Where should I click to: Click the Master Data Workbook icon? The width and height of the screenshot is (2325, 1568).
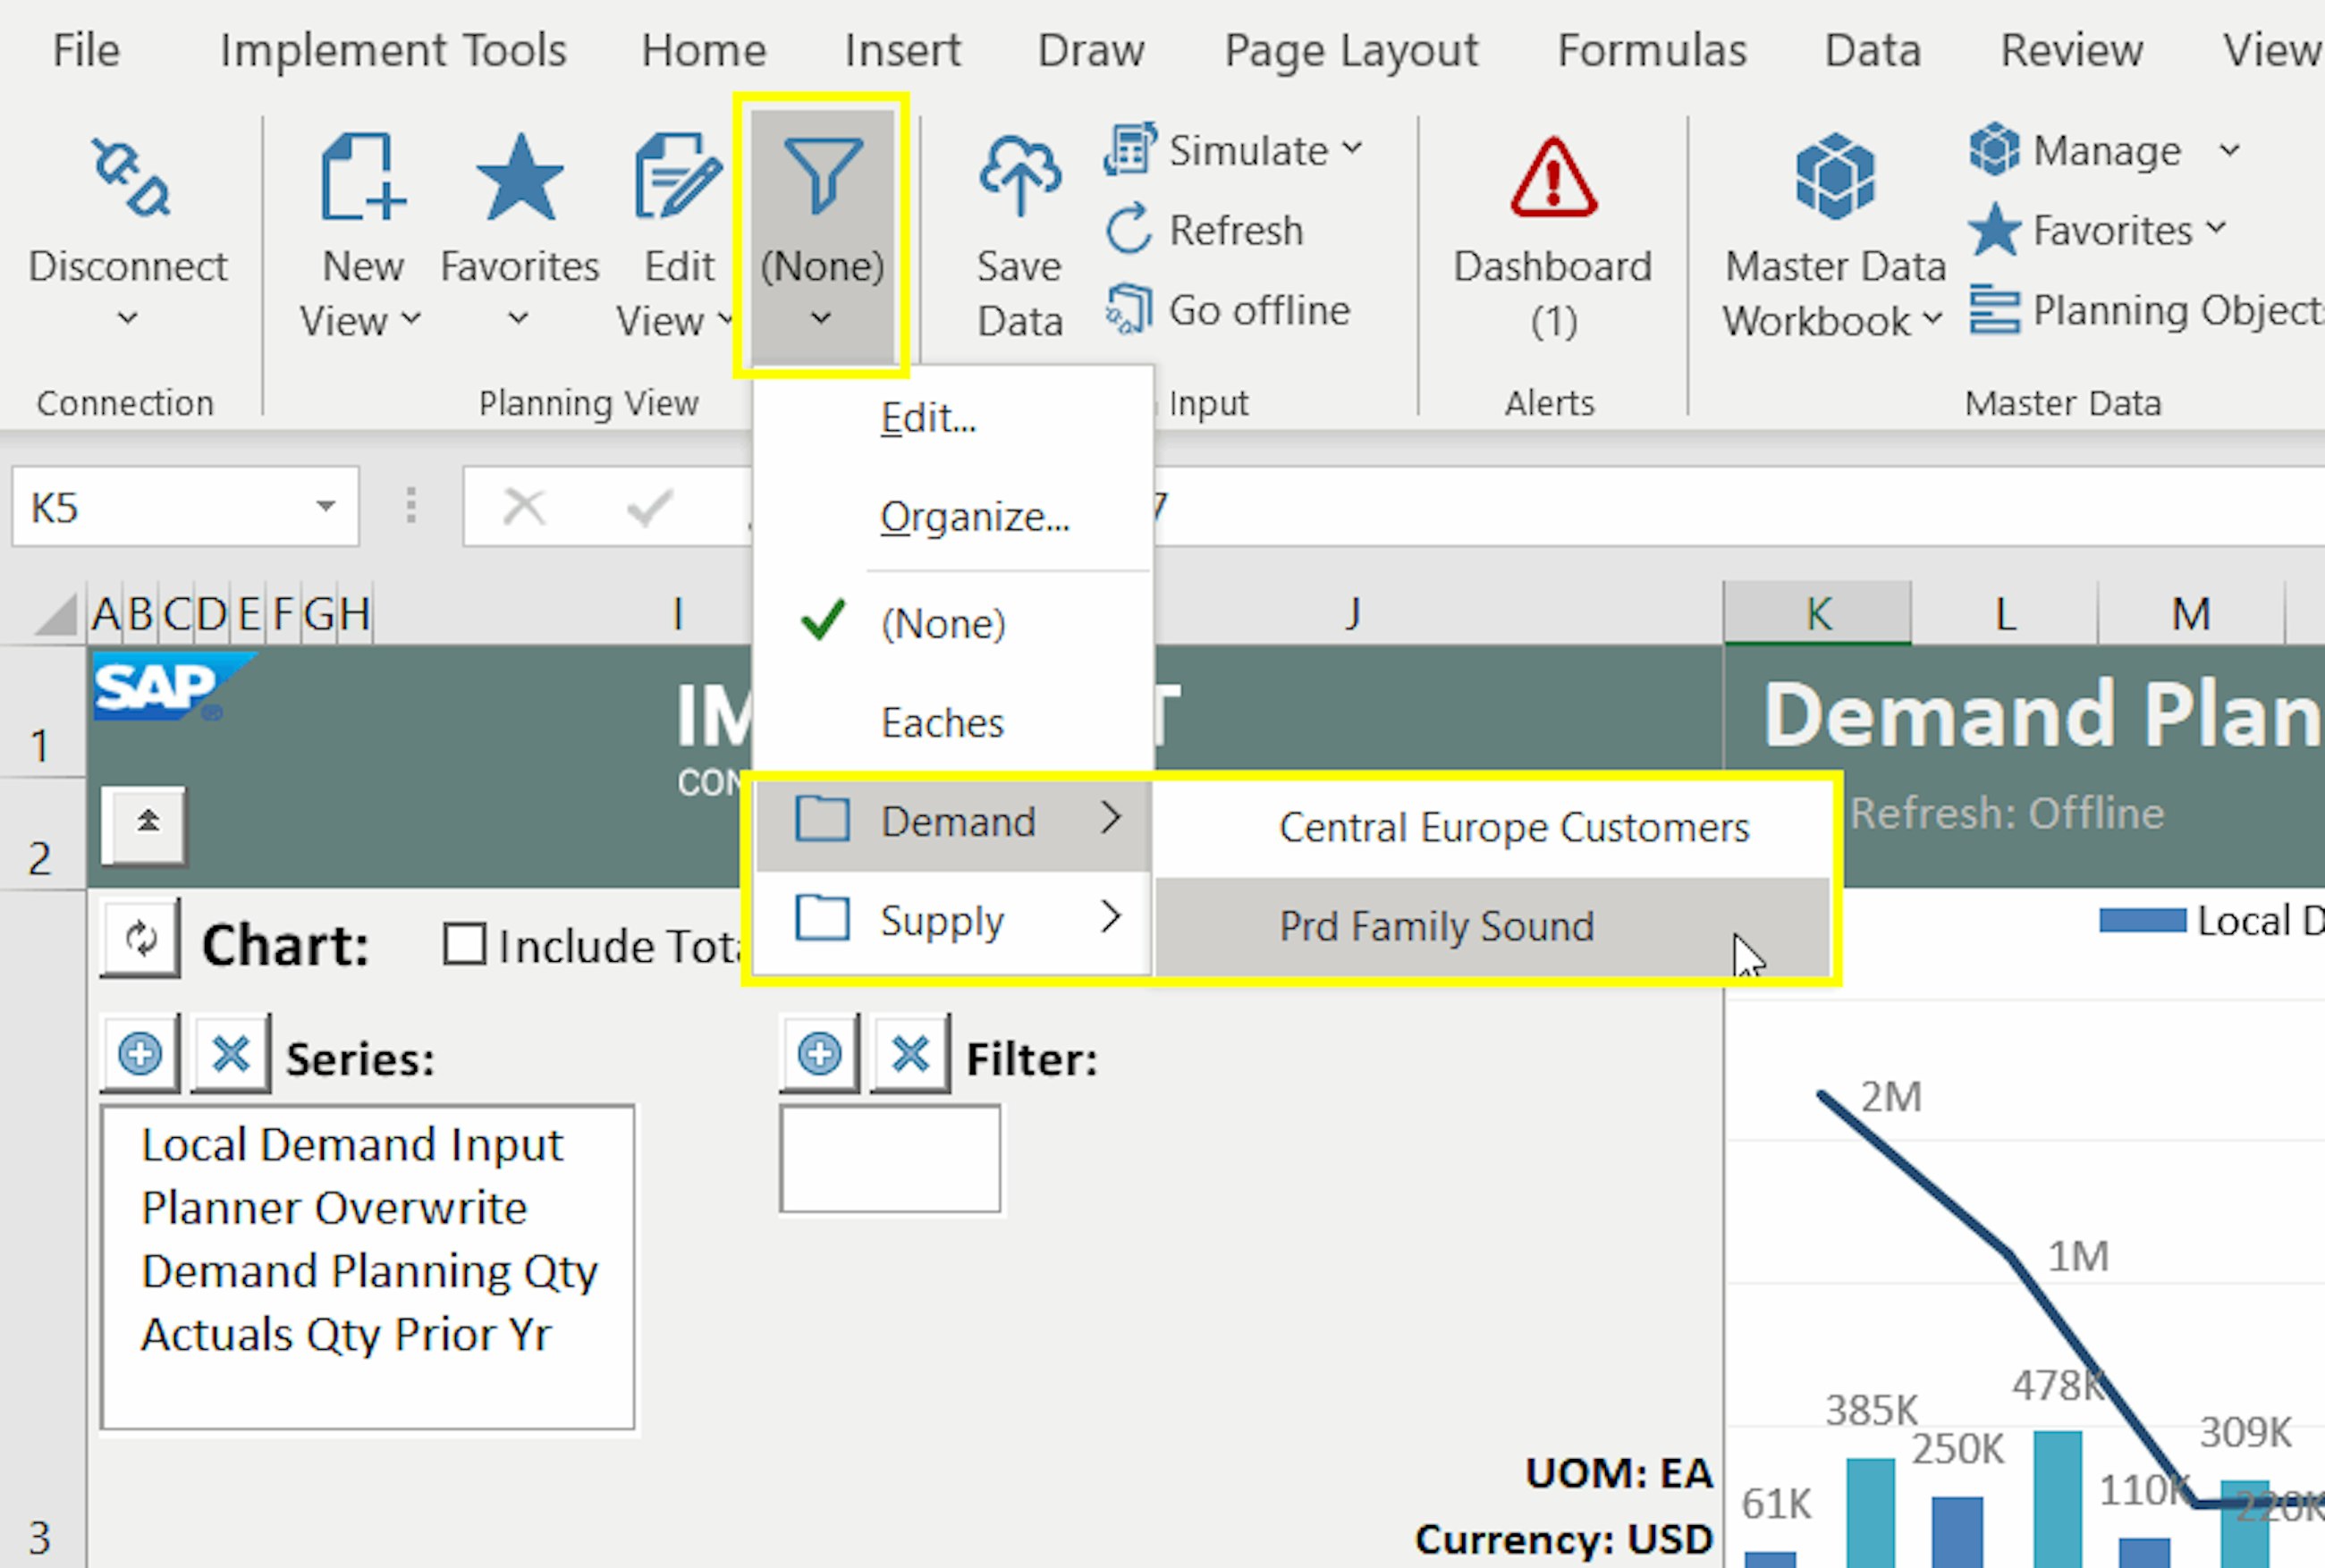[x=1834, y=178]
